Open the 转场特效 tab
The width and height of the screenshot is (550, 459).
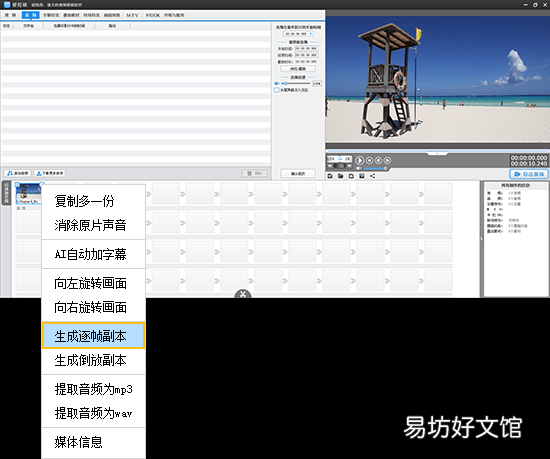[92, 15]
